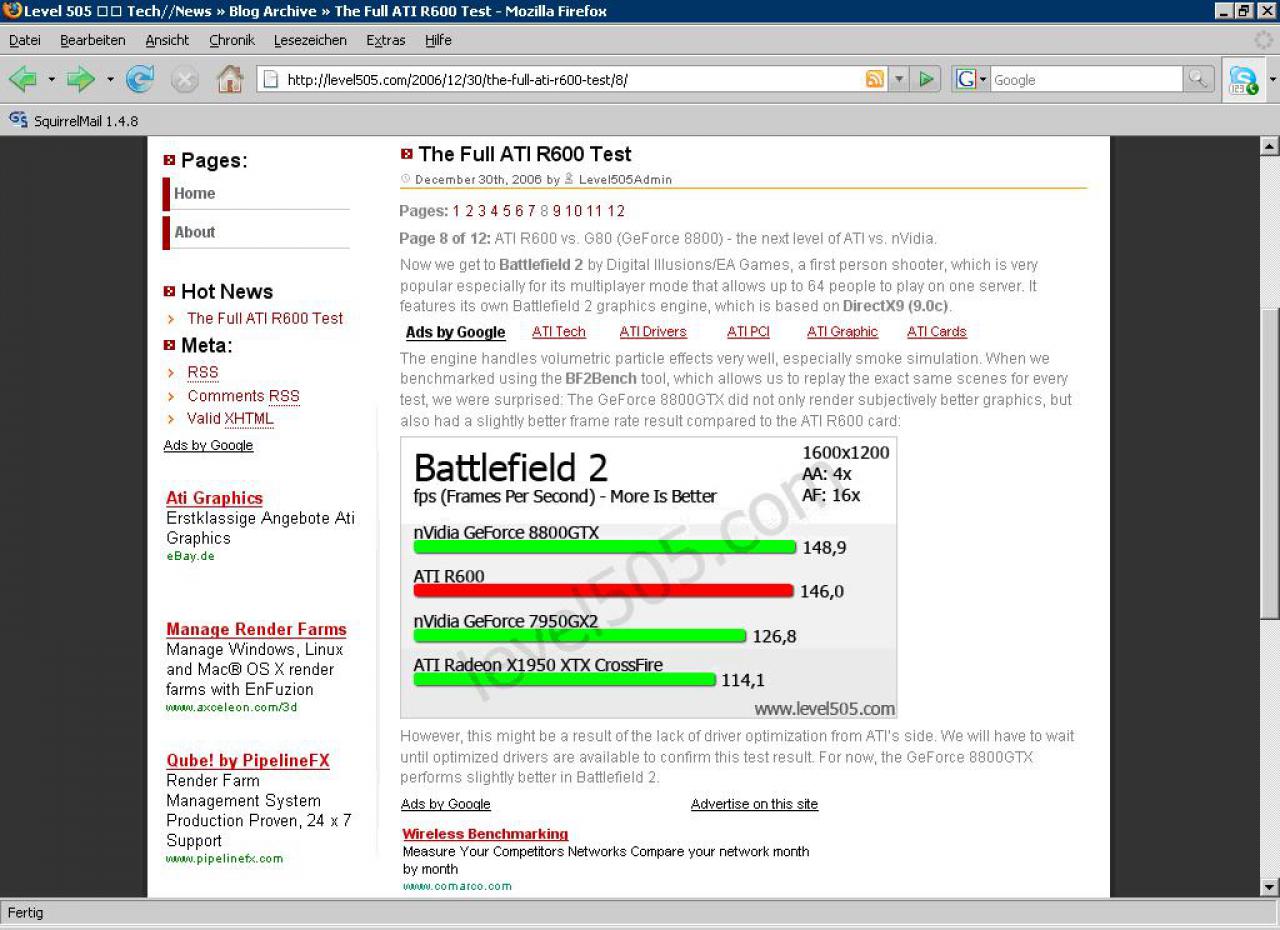Click the Forward navigation arrow
The width and height of the screenshot is (1280, 930).
pyautogui.click(x=81, y=80)
